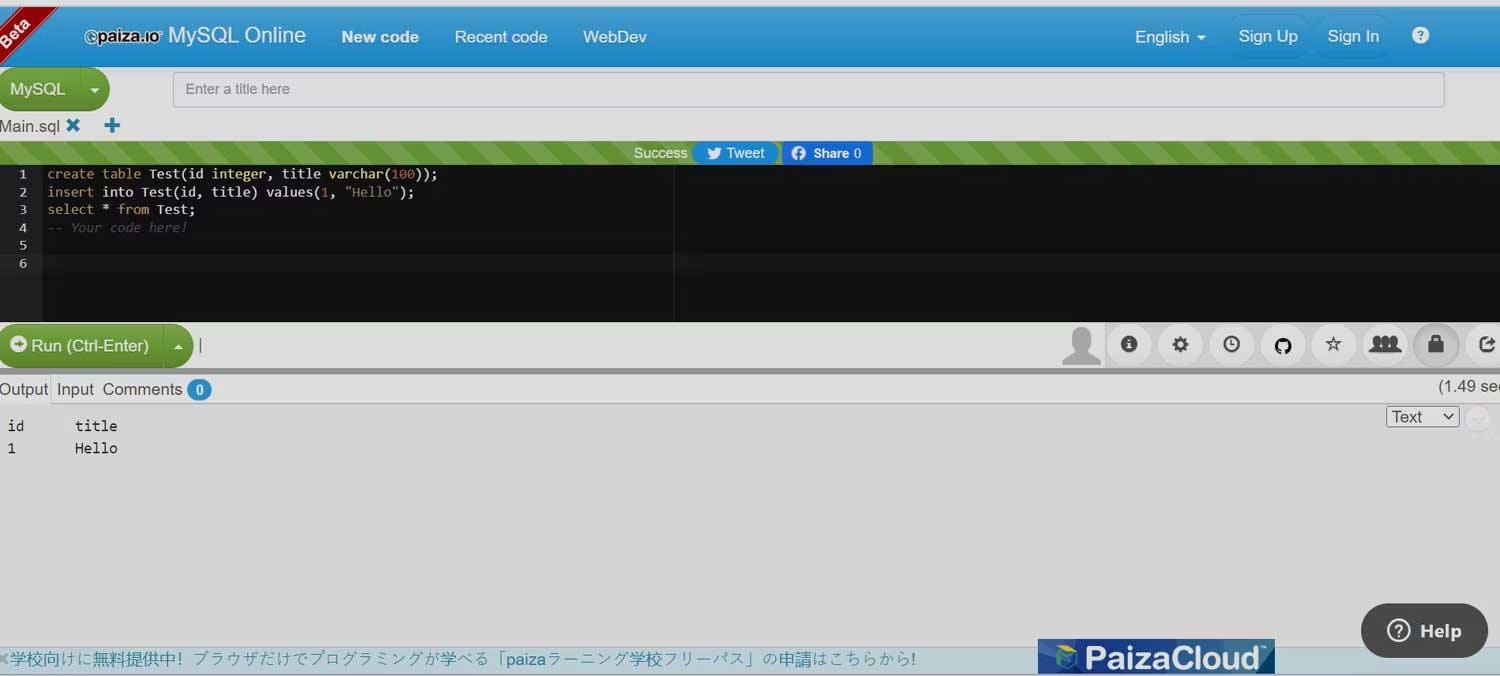Click the star favorite icon

click(1333, 345)
